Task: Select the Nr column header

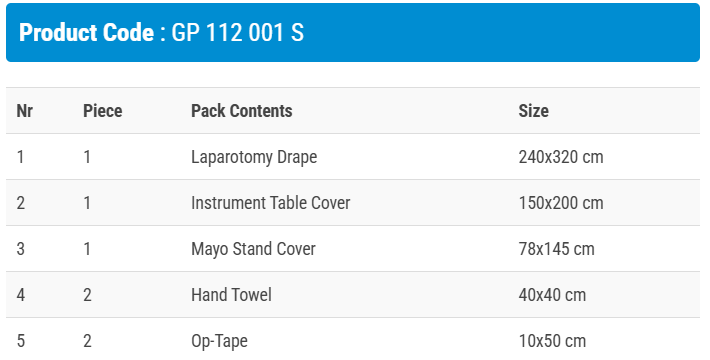Action: point(24,111)
